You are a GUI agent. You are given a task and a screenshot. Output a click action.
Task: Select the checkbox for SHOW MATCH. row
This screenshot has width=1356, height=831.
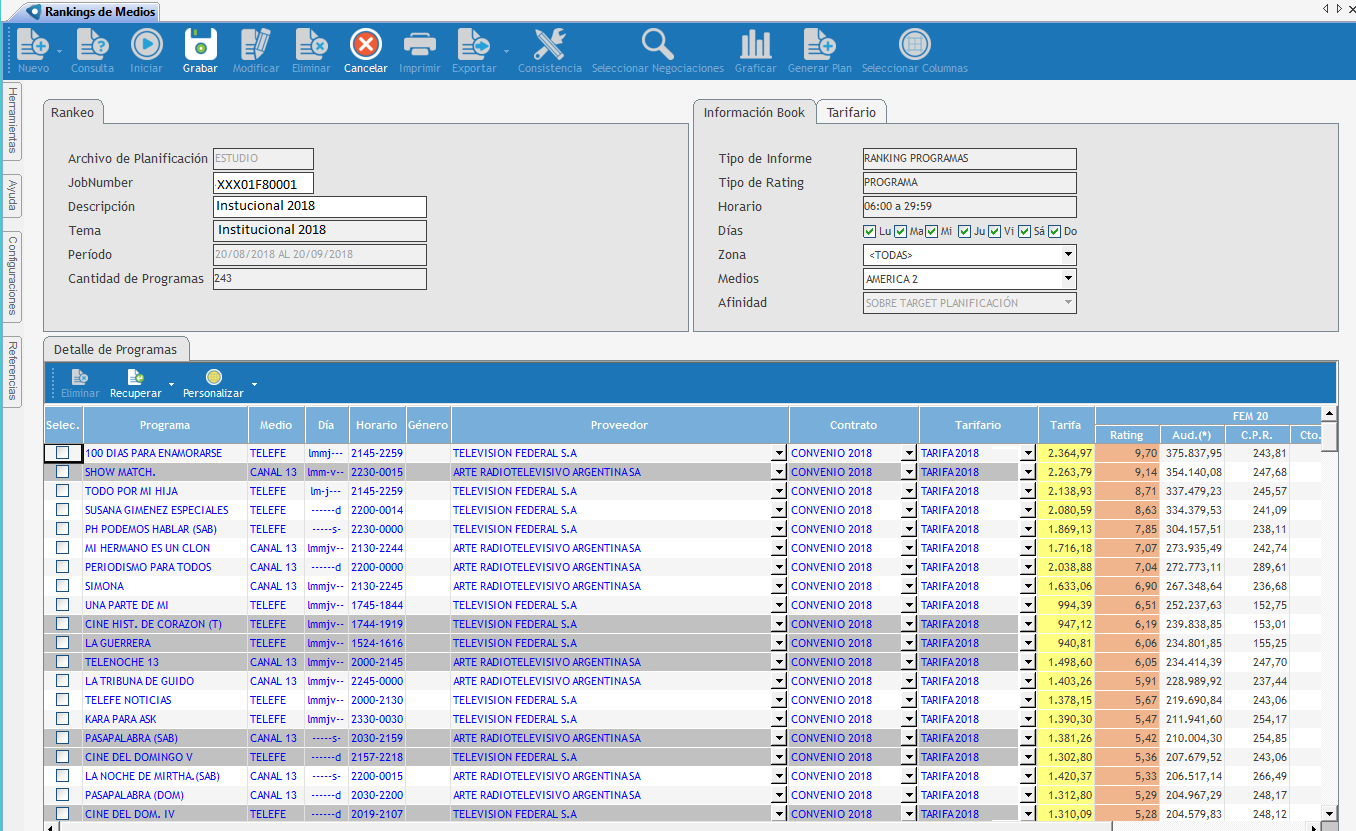(x=63, y=472)
